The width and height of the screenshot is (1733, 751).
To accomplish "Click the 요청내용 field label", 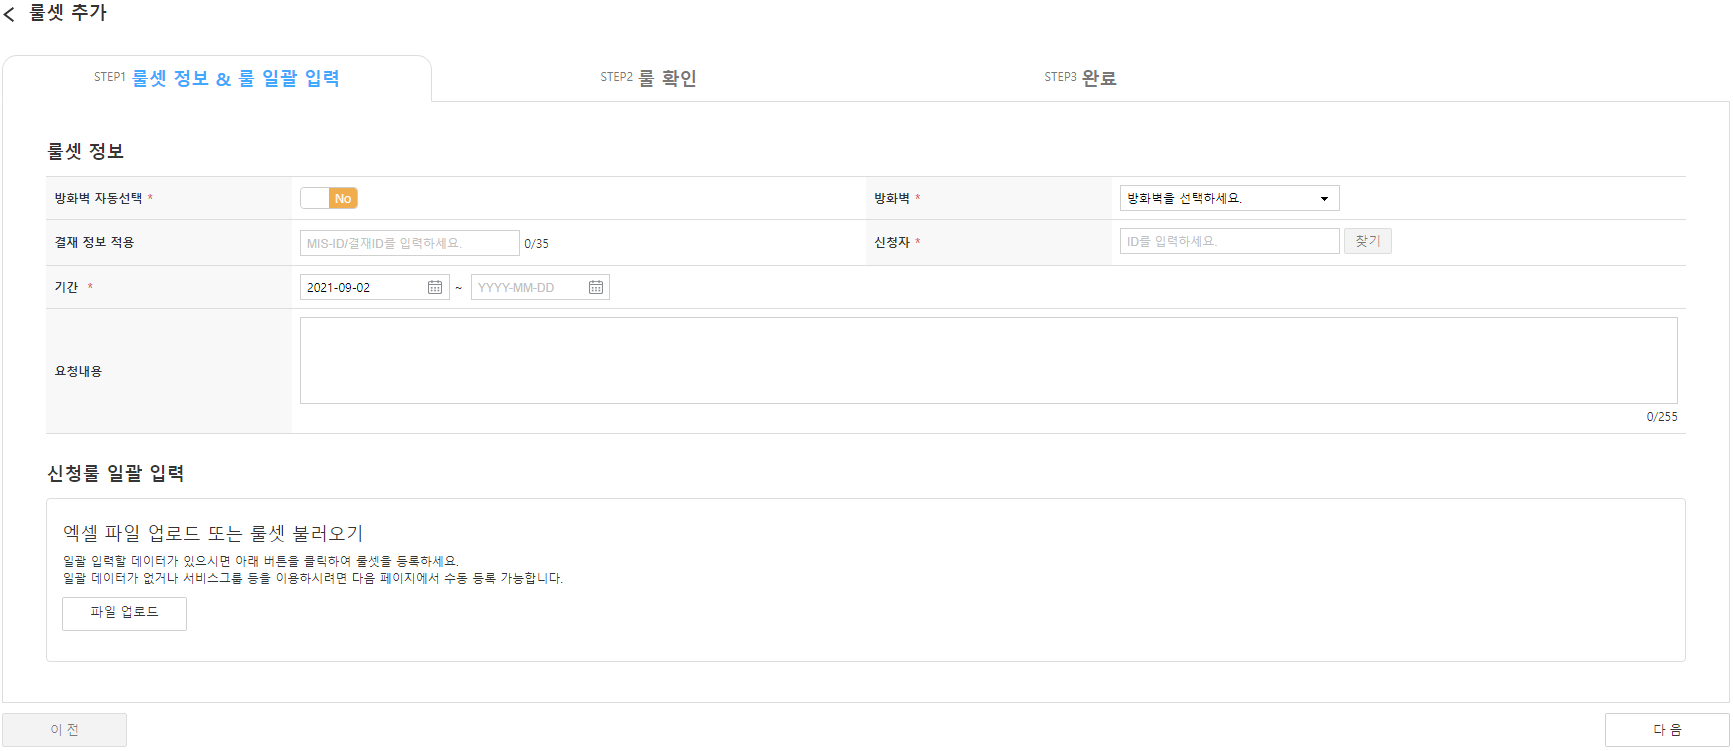I will (78, 371).
